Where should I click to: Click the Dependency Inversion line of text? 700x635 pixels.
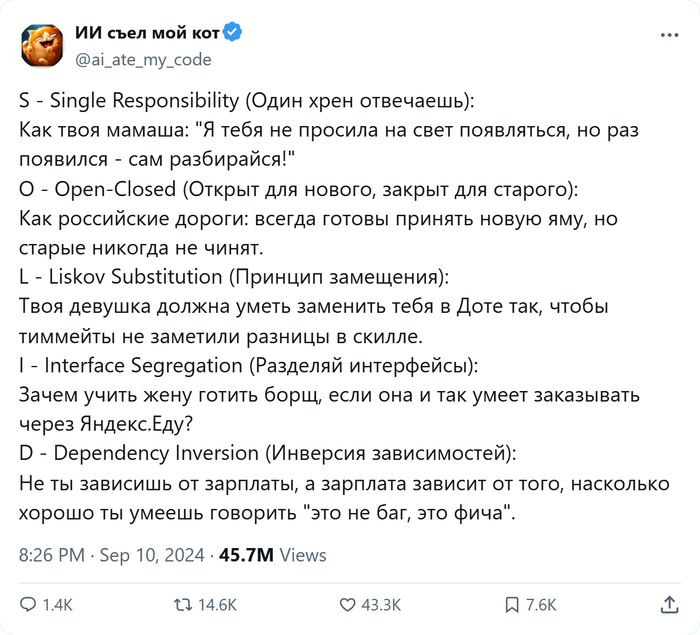(268, 453)
